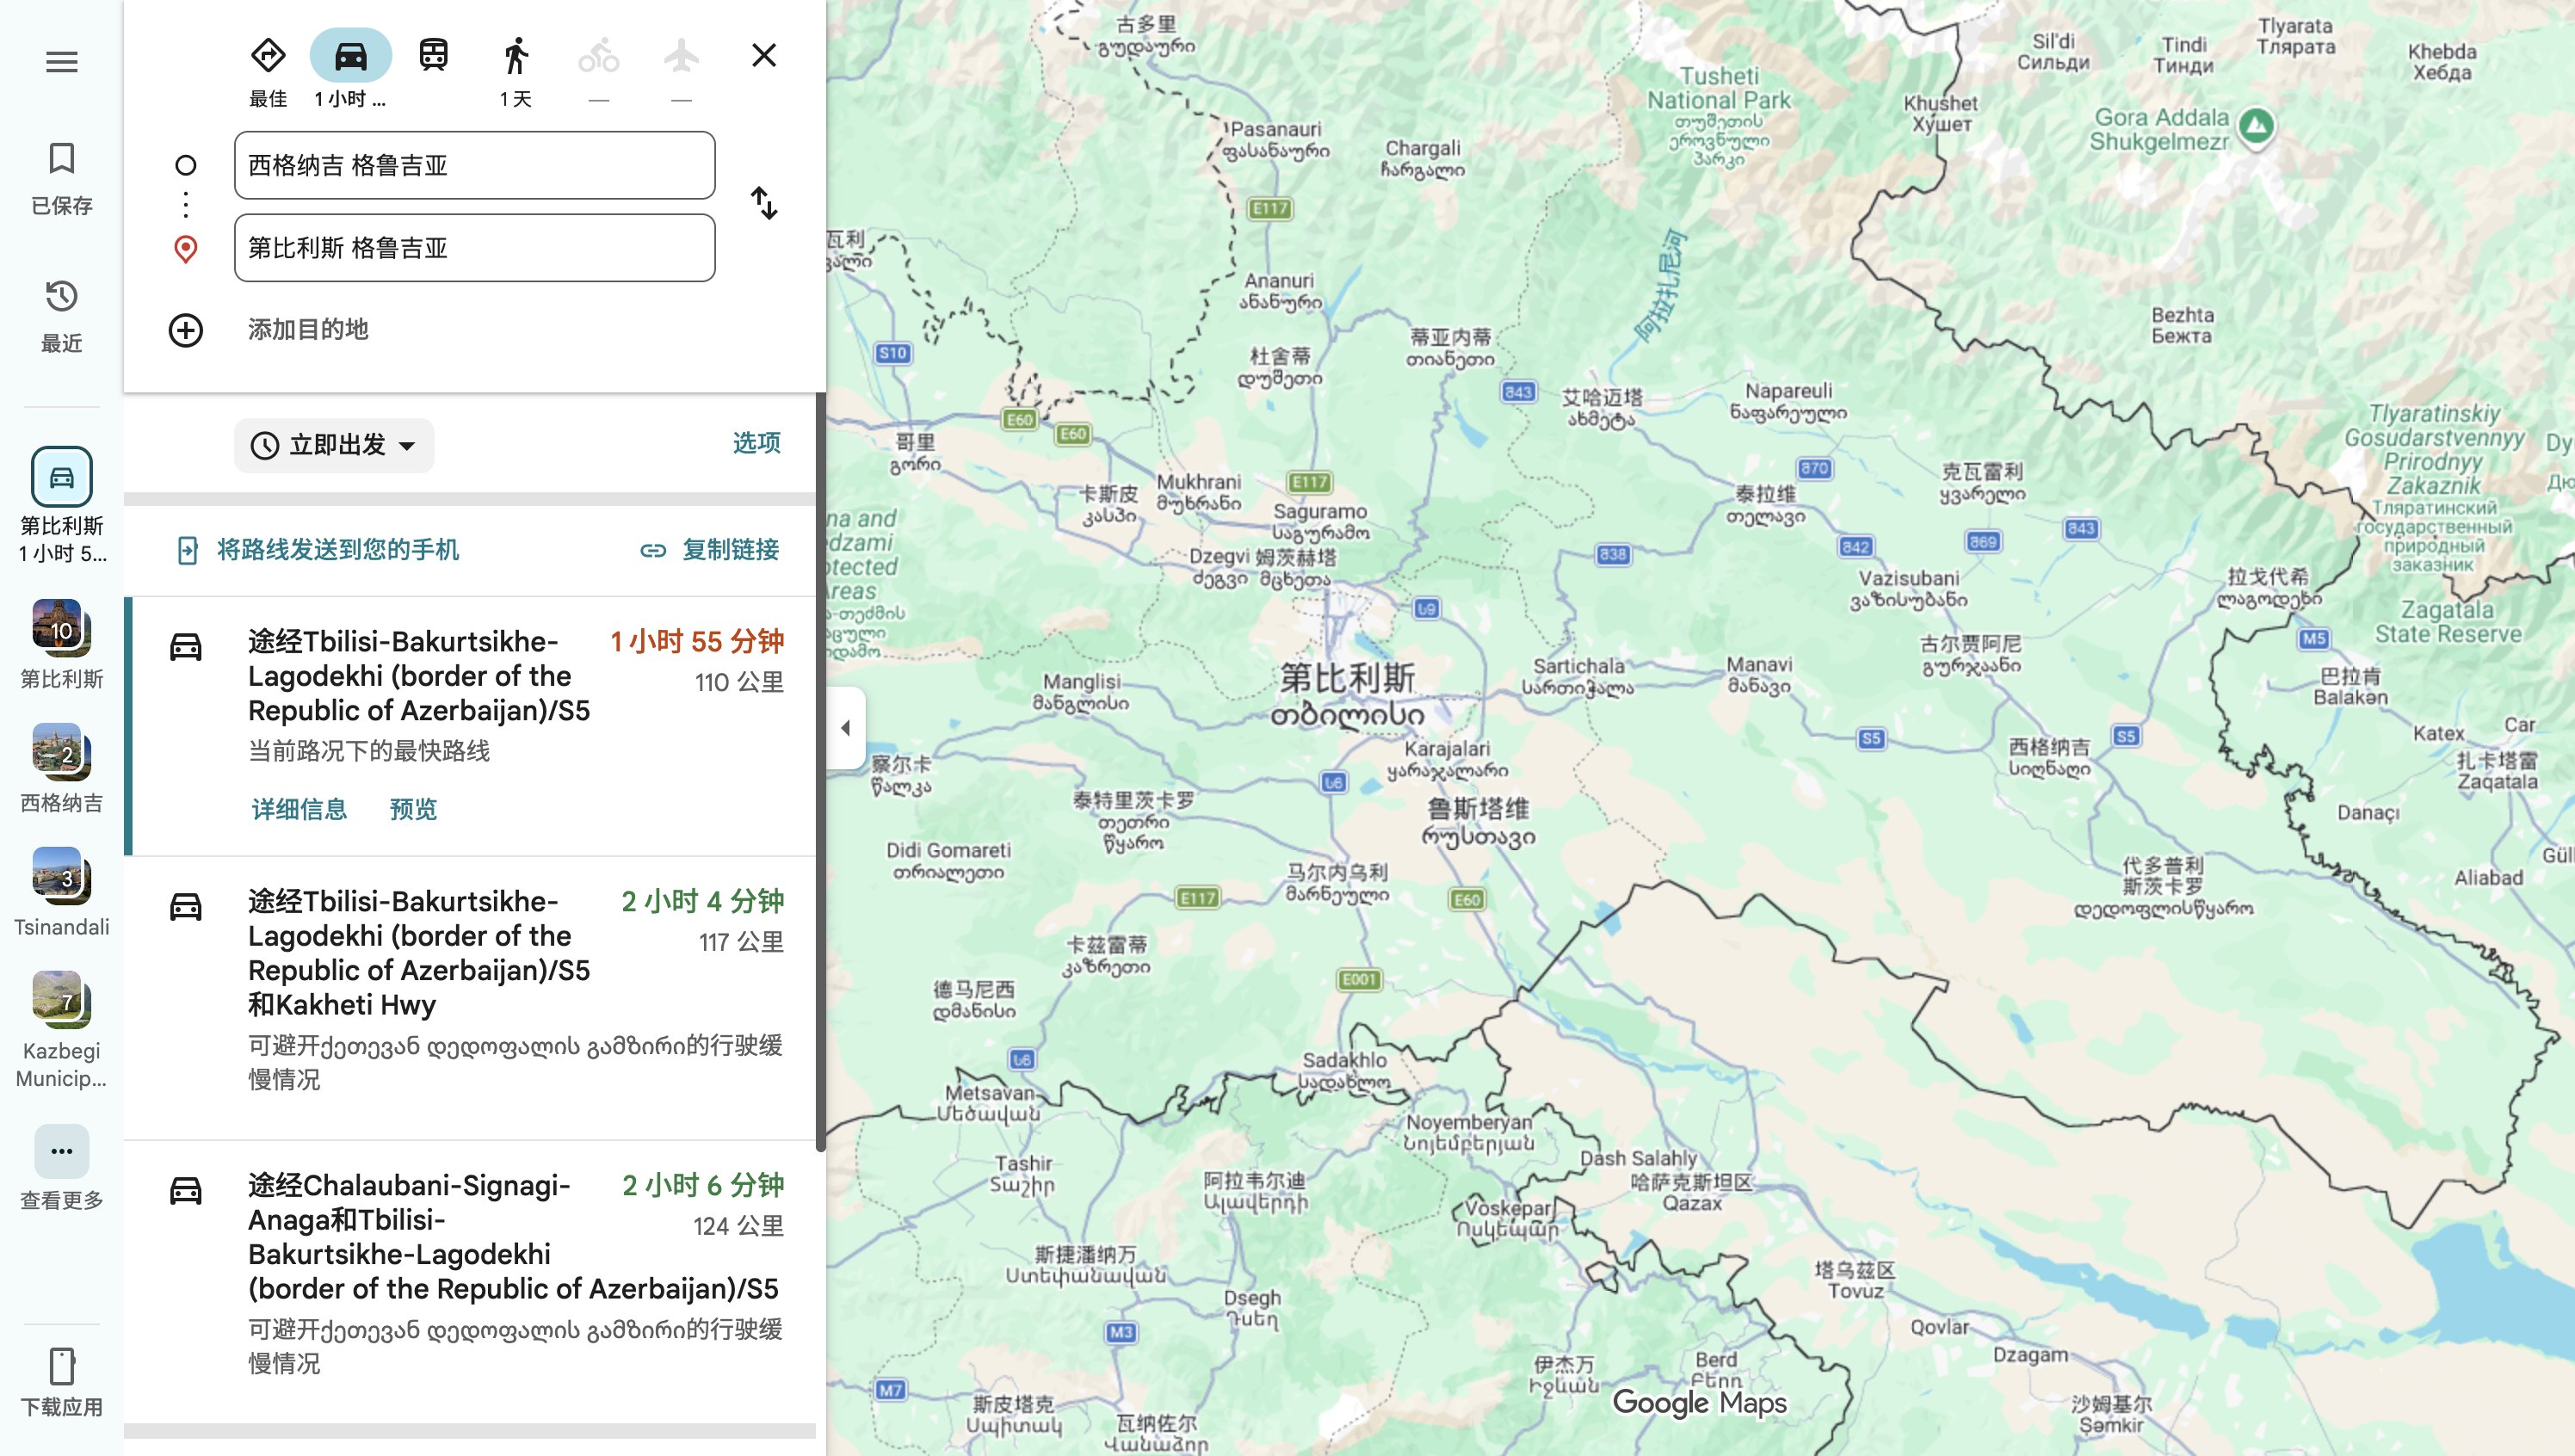Swap origin and destination
This screenshot has width=2575, height=1456.
point(764,204)
